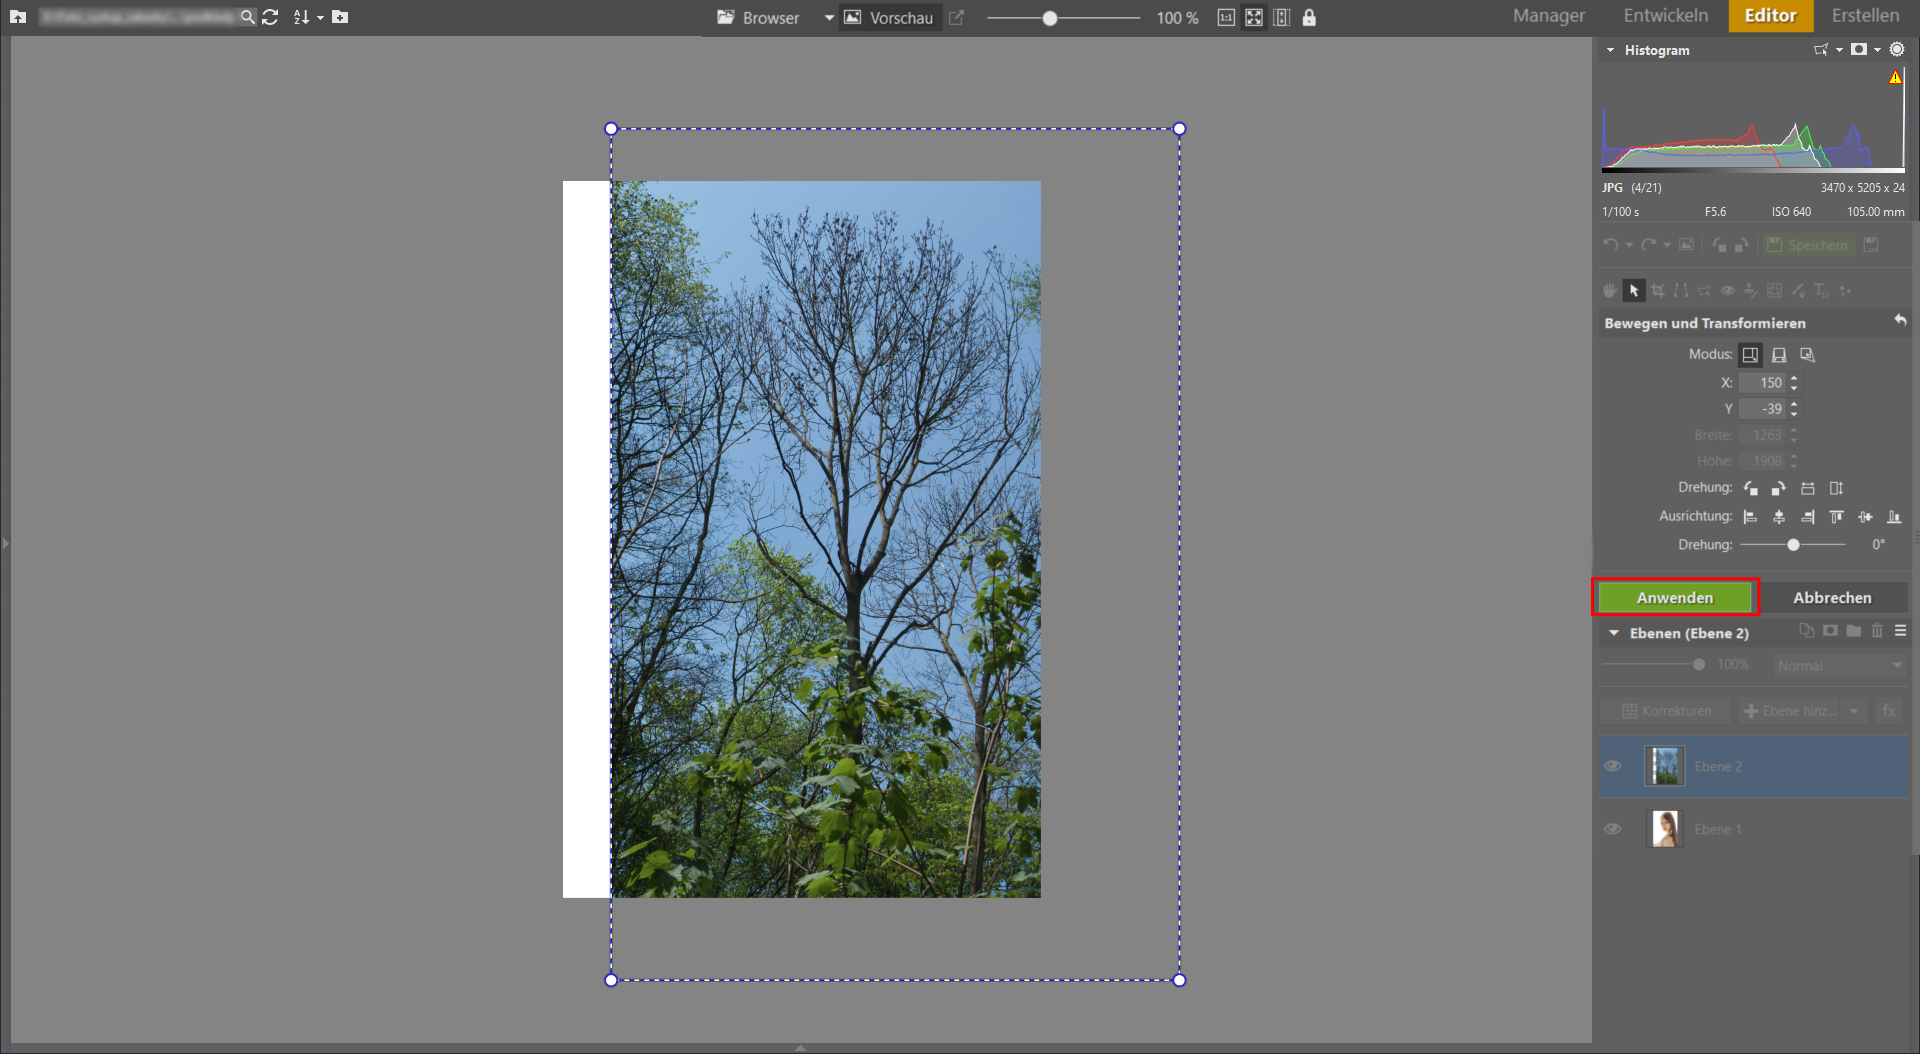Viewport: 1920px width, 1054px height.
Task: Open the sort order dropdown
Action: [320, 17]
